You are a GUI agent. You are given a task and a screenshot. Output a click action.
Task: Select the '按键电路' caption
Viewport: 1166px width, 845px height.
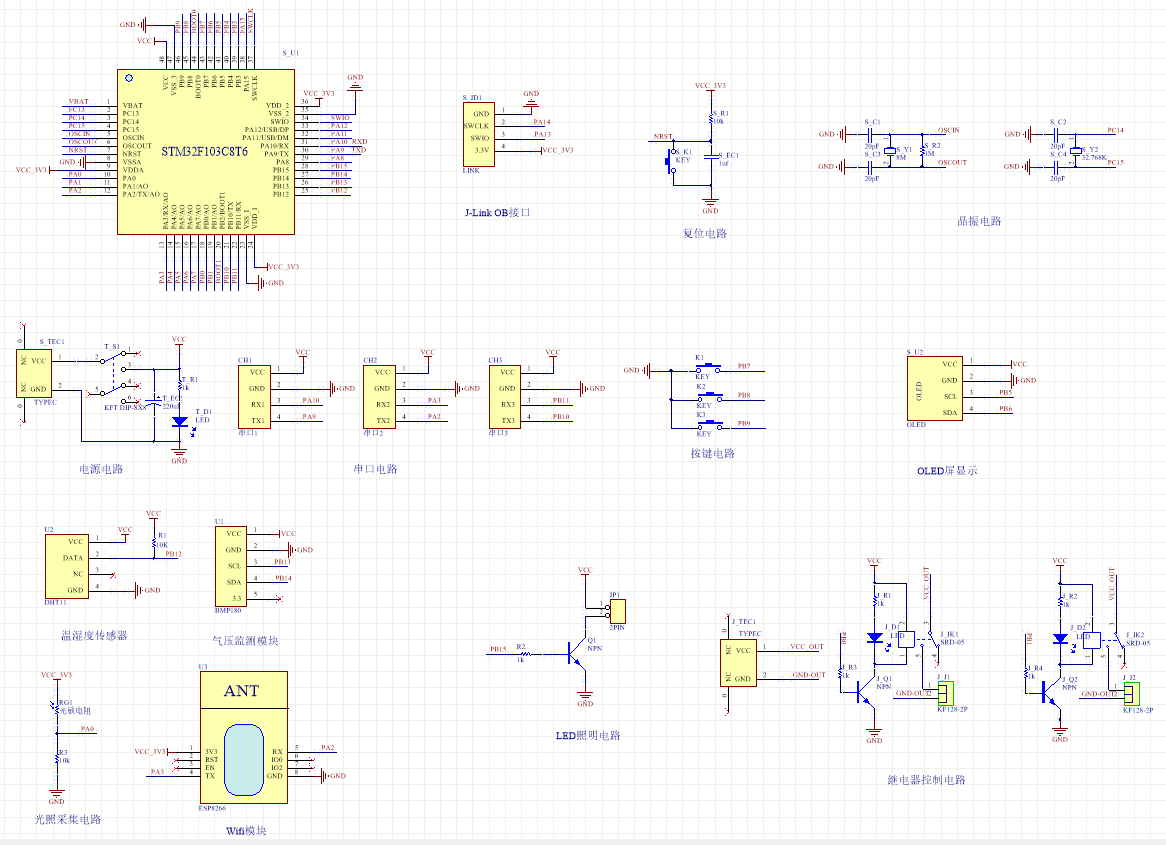point(712,453)
